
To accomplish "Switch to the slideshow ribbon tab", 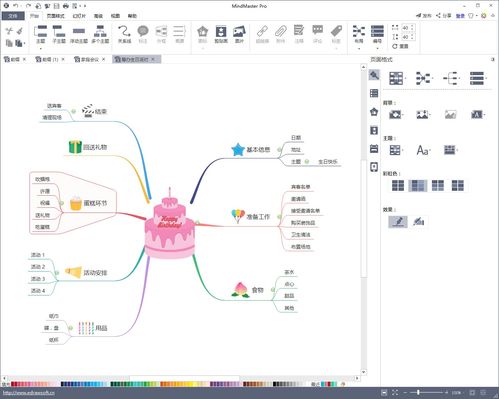I will 79,16.
